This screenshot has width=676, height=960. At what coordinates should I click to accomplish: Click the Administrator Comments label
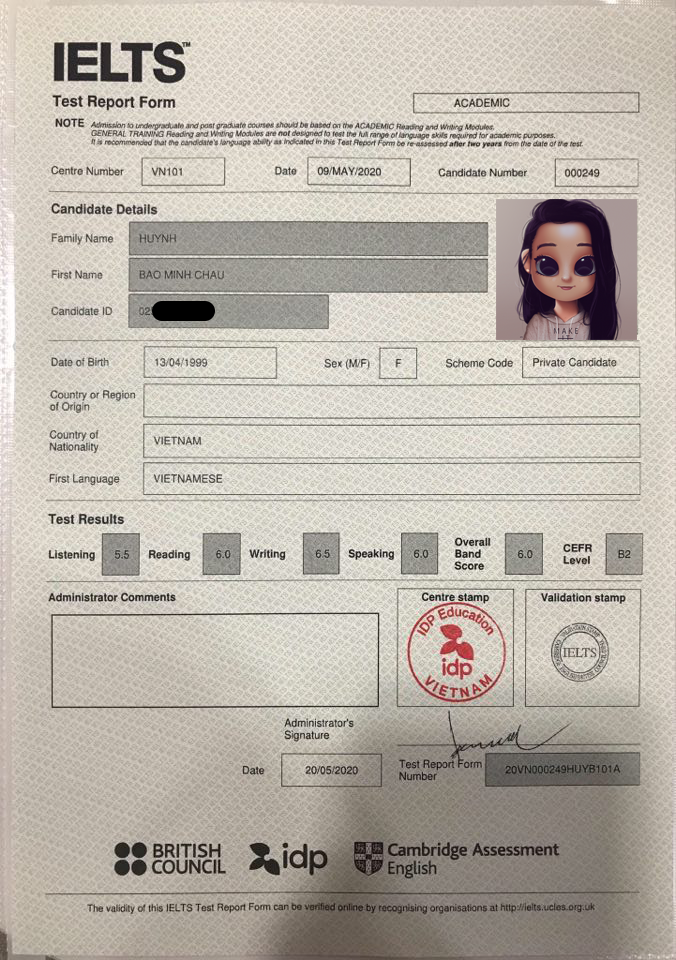[x=112, y=597]
